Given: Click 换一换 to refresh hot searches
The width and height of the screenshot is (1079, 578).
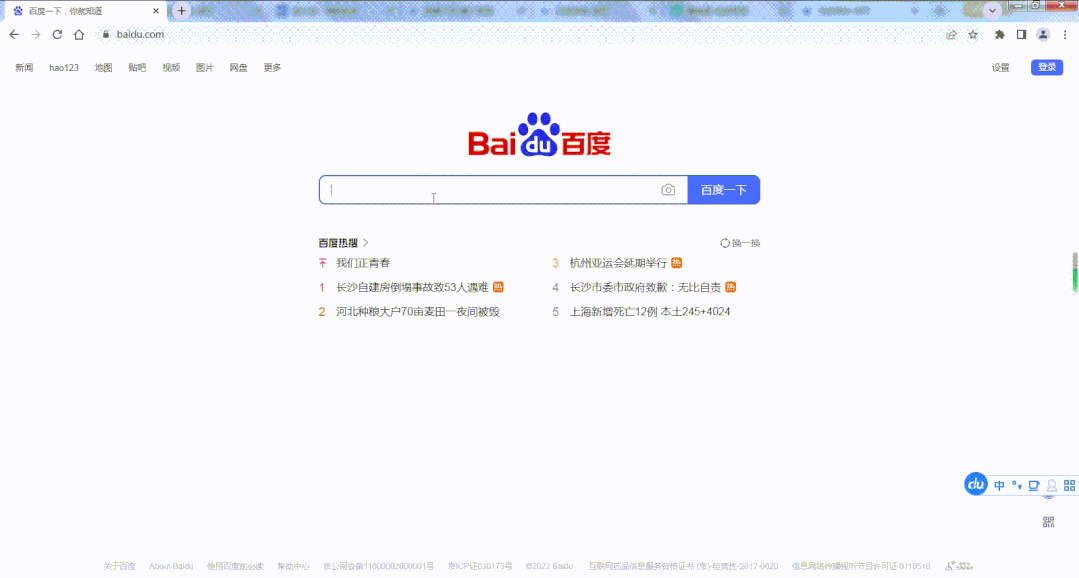Looking at the screenshot, I should click(x=746, y=243).
